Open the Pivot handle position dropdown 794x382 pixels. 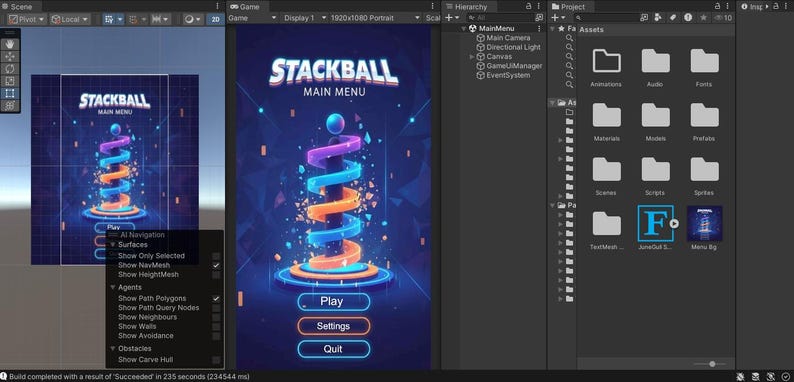pyautogui.click(x=26, y=19)
